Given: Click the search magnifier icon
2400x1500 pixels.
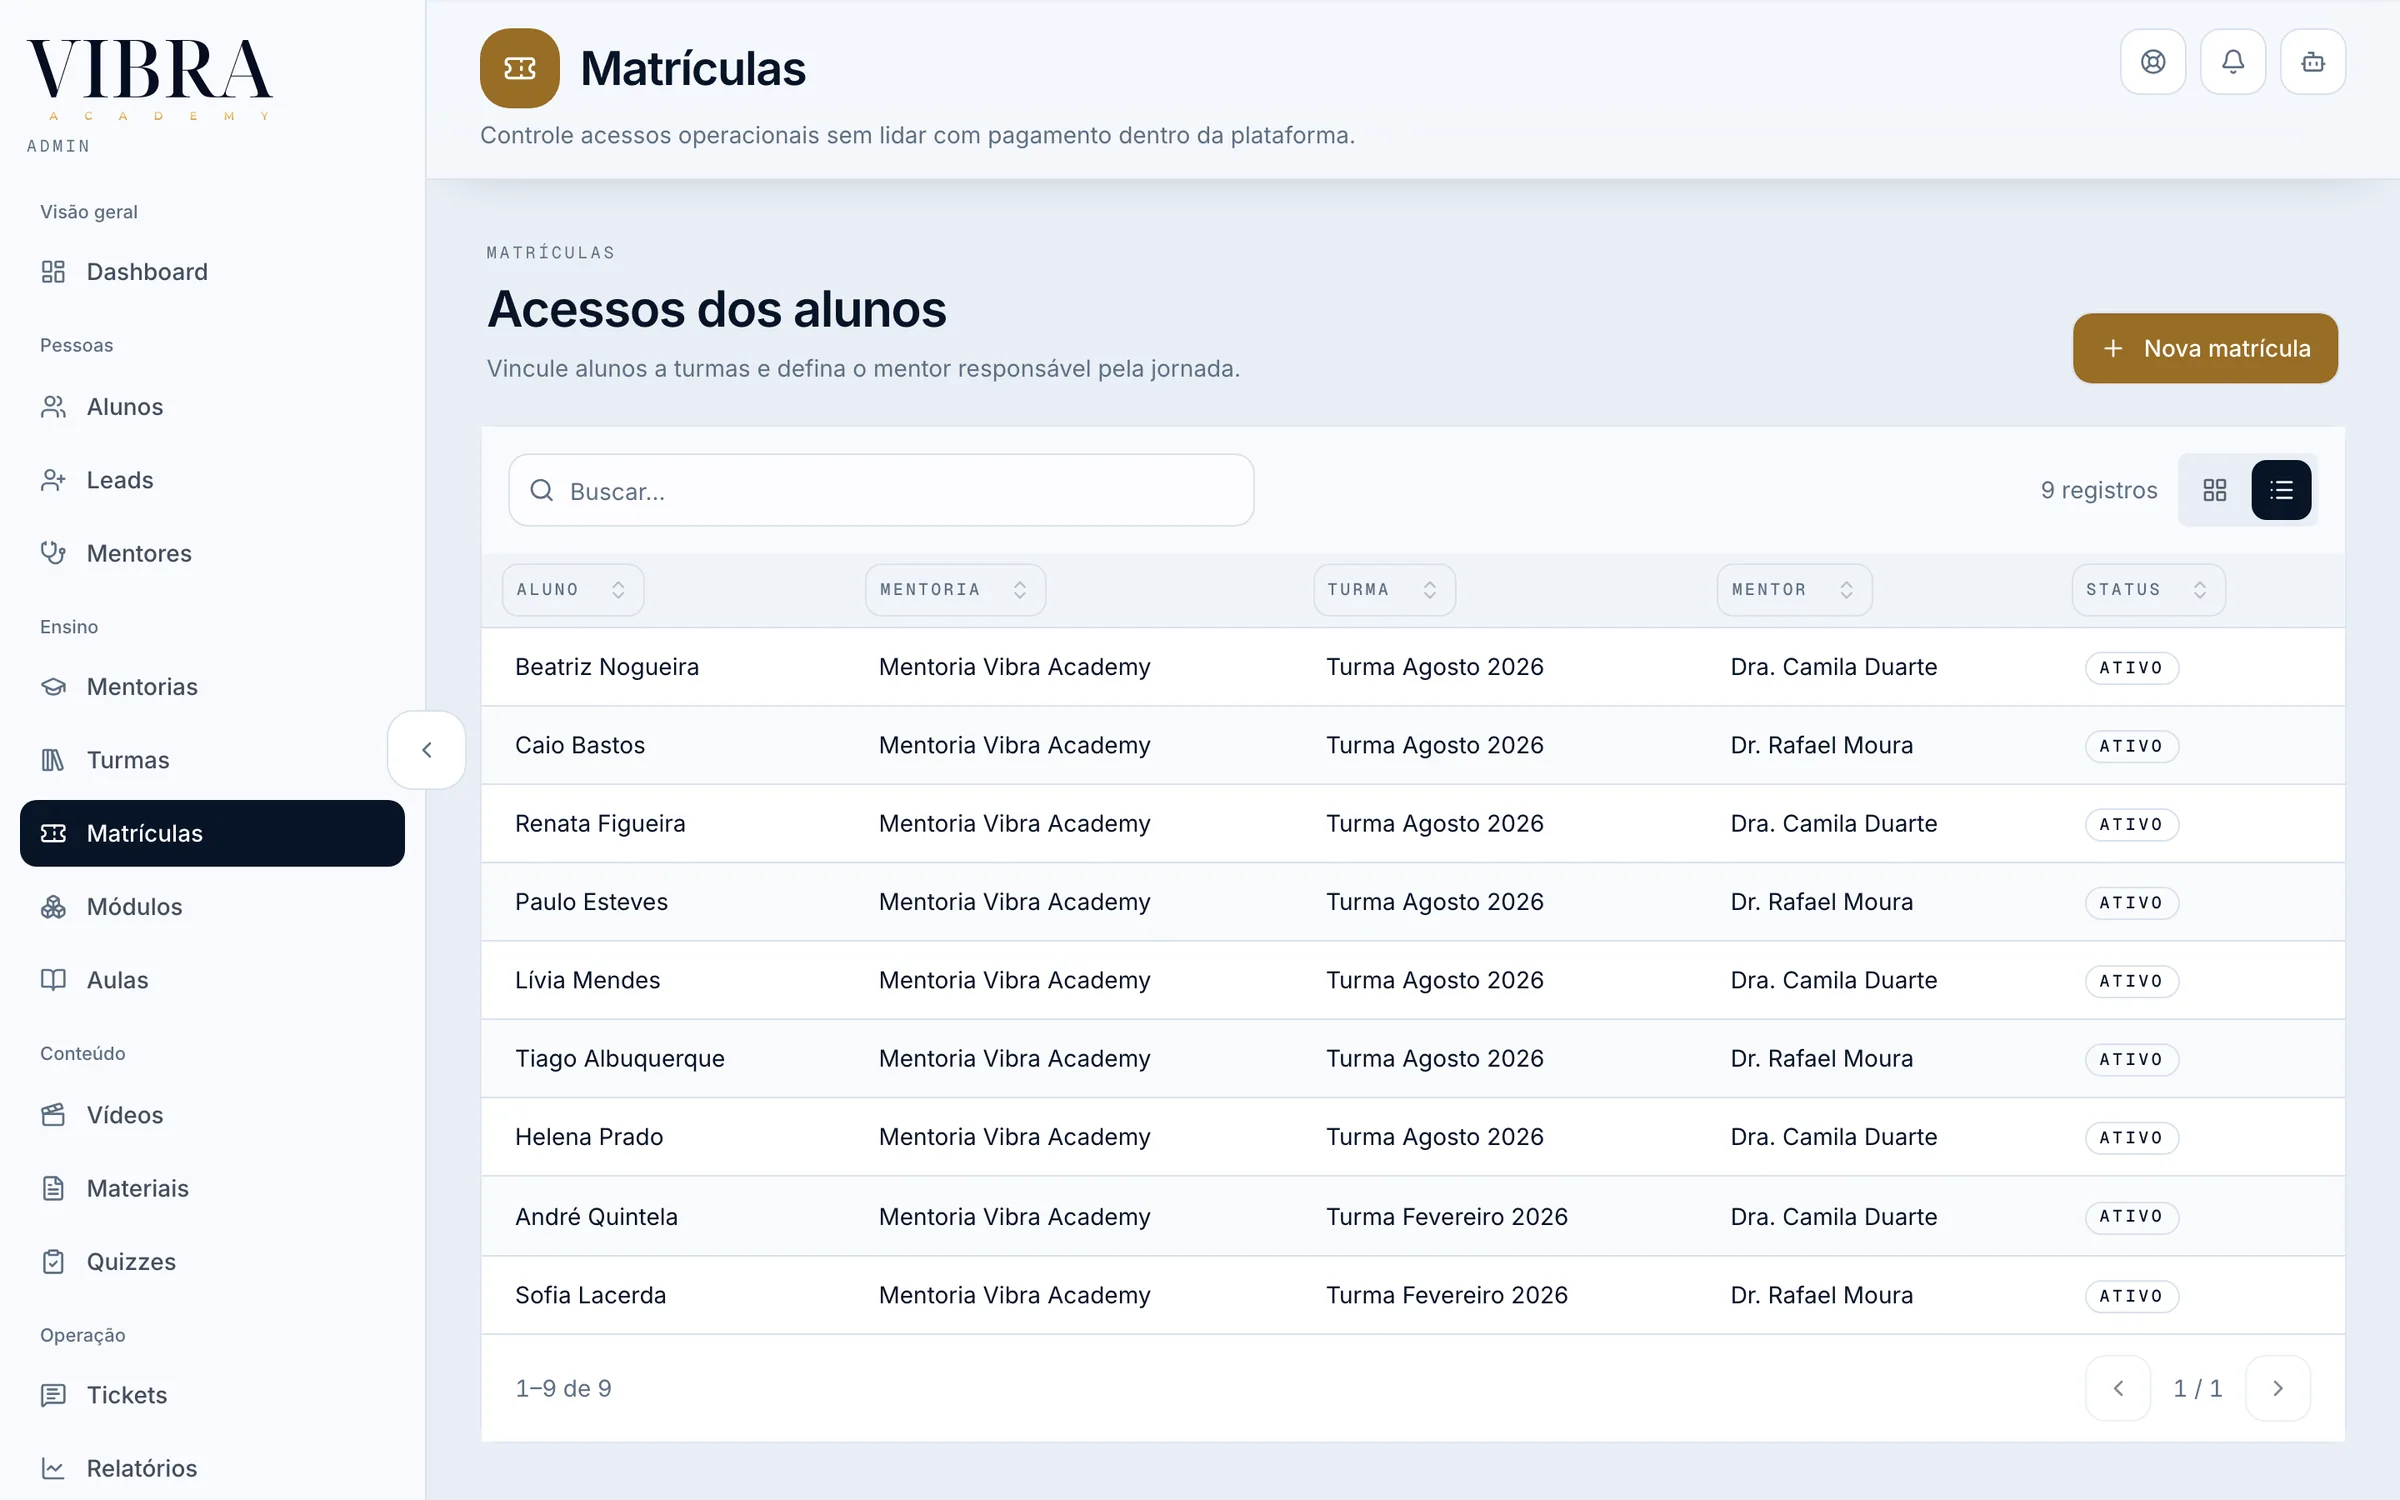Looking at the screenshot, I should 542,490.
